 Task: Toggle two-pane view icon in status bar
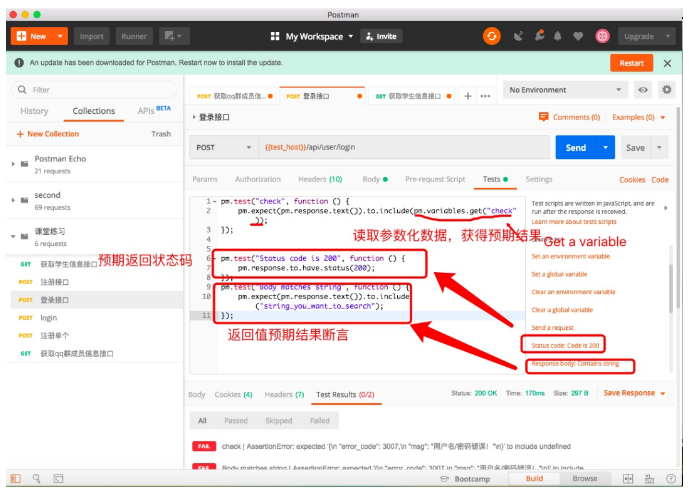pos(628,478)
